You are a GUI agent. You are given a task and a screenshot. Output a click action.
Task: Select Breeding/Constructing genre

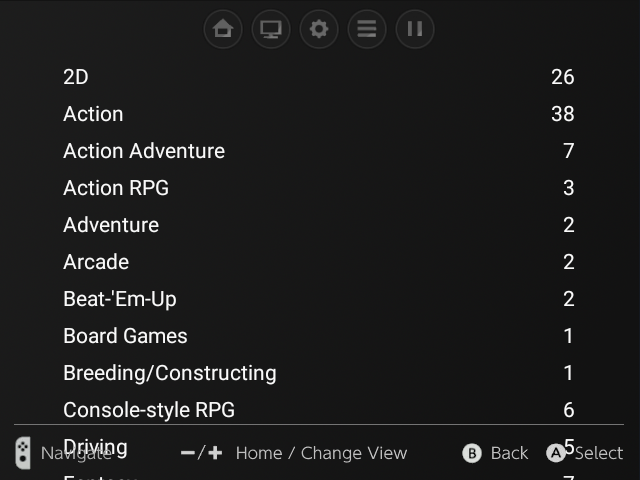[x=170, y=373]
